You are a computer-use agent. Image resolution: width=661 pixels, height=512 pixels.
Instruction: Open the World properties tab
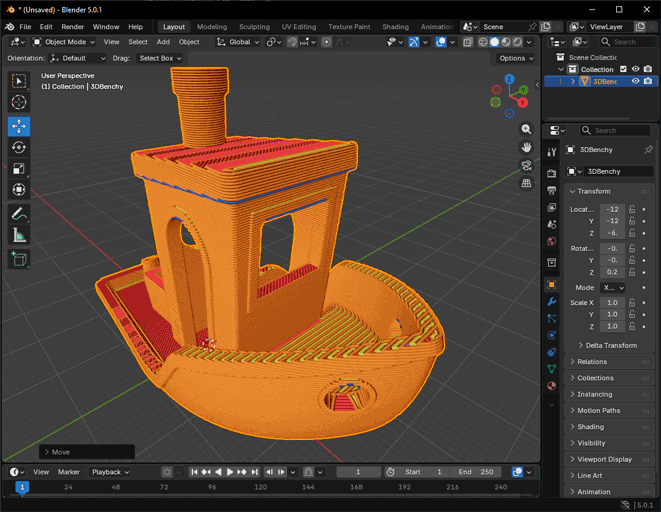(551, 241)
